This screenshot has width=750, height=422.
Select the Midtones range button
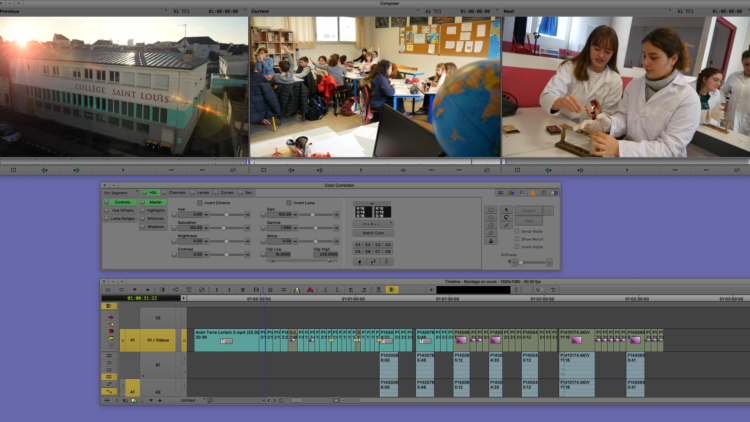coord(155,218)
